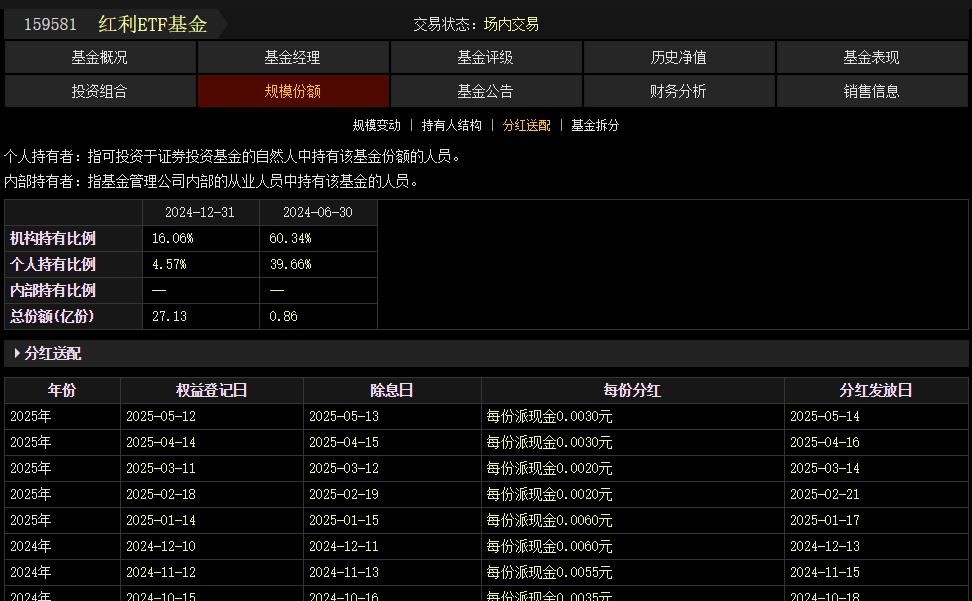The height and width of the screenshot is (601, 972).
Task: Click the fund code 159581
Action: point(50,24)
